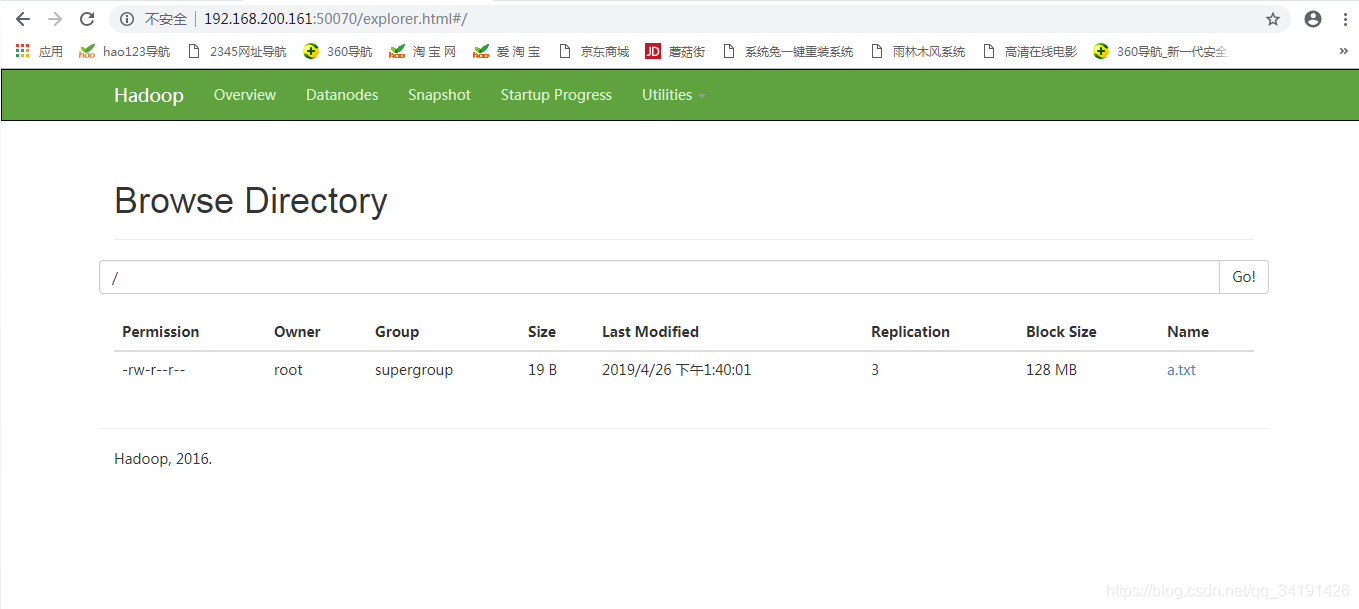Click the Last Modified column header
Screen dimensions: 1359x609
650,332
